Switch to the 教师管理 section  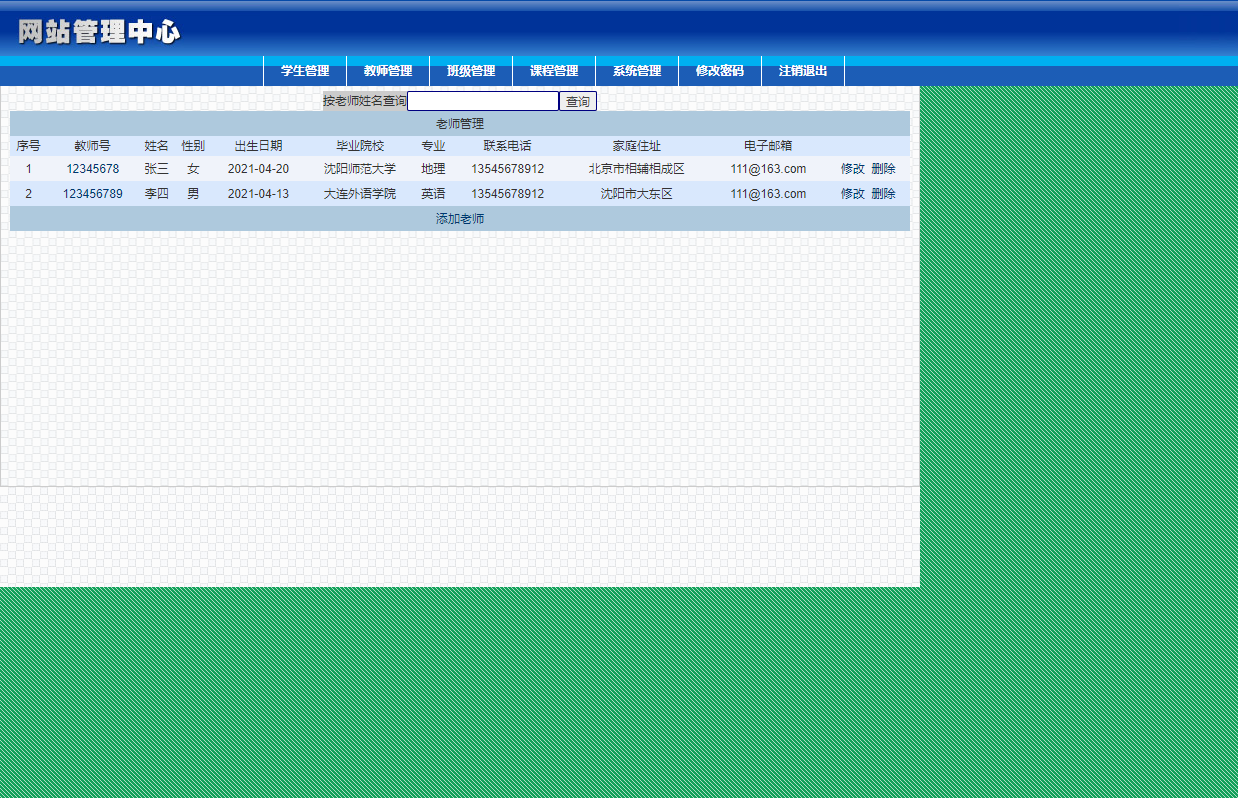pyautogui.click(x=388, y=71)
